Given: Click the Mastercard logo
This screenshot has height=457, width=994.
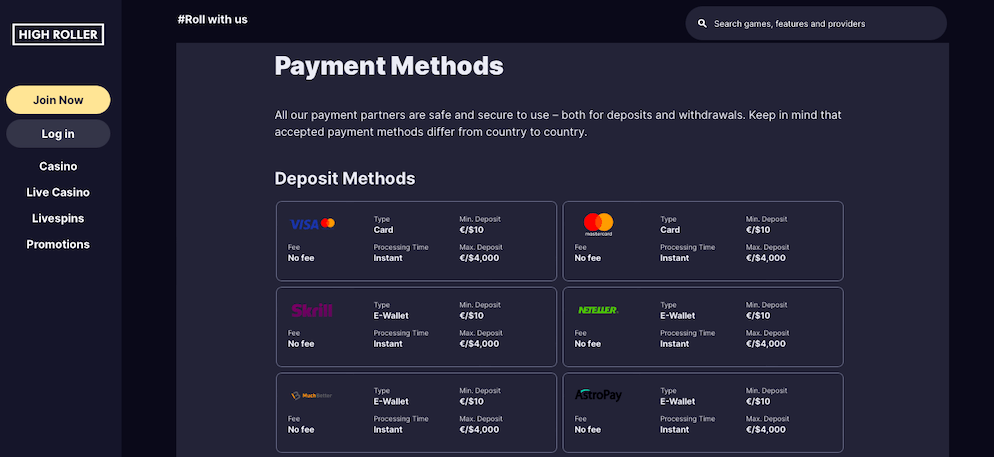Looking at the screenshot, I should tap(598, 224).
